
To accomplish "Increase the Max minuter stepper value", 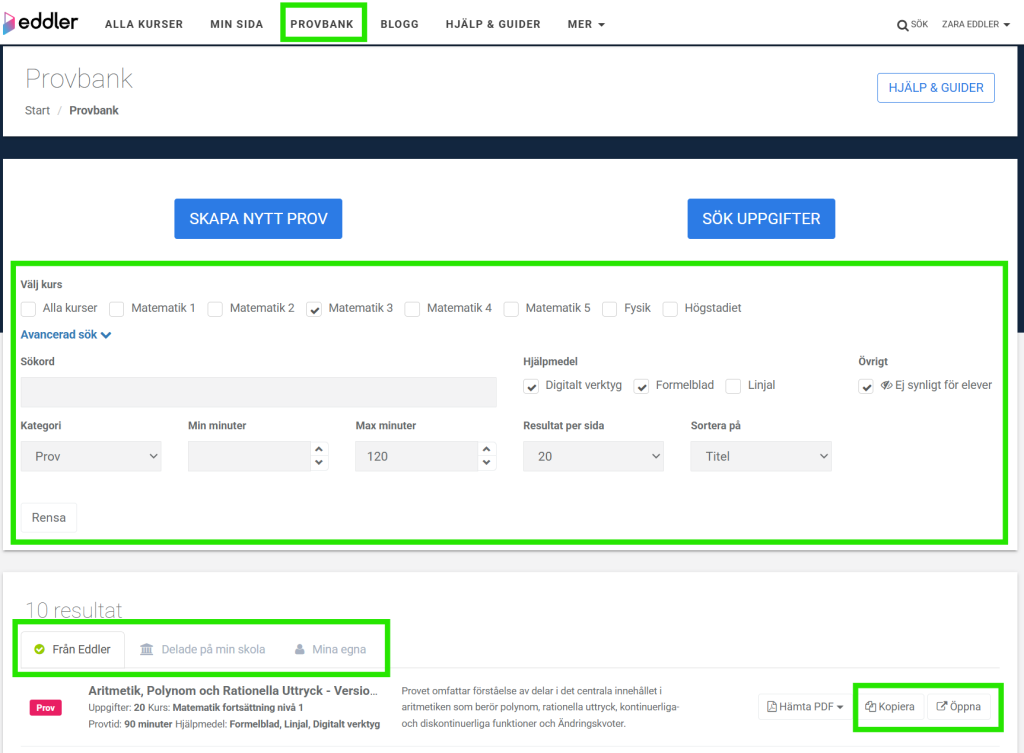I will [487, 450].
